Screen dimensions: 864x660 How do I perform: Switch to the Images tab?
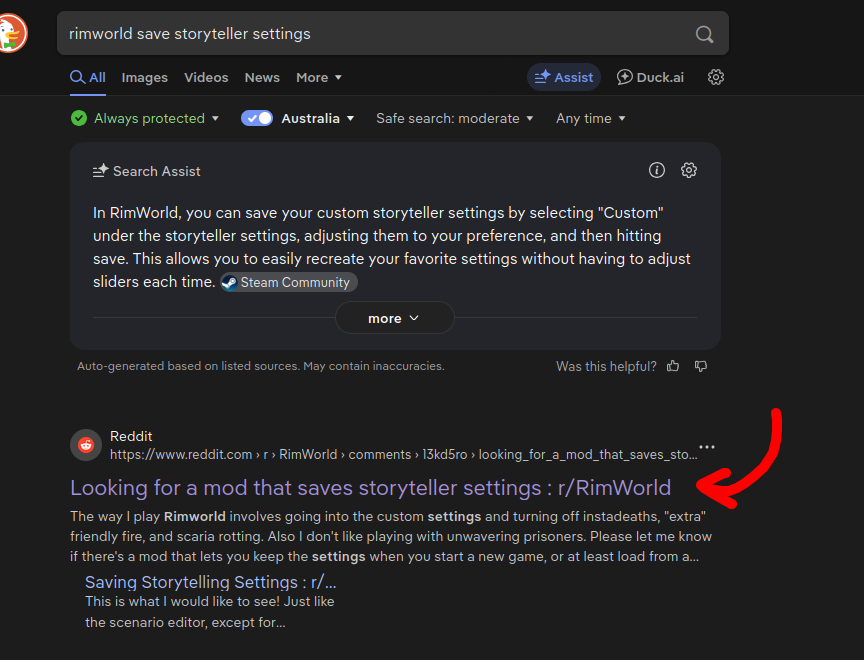[x=144, y=78]
